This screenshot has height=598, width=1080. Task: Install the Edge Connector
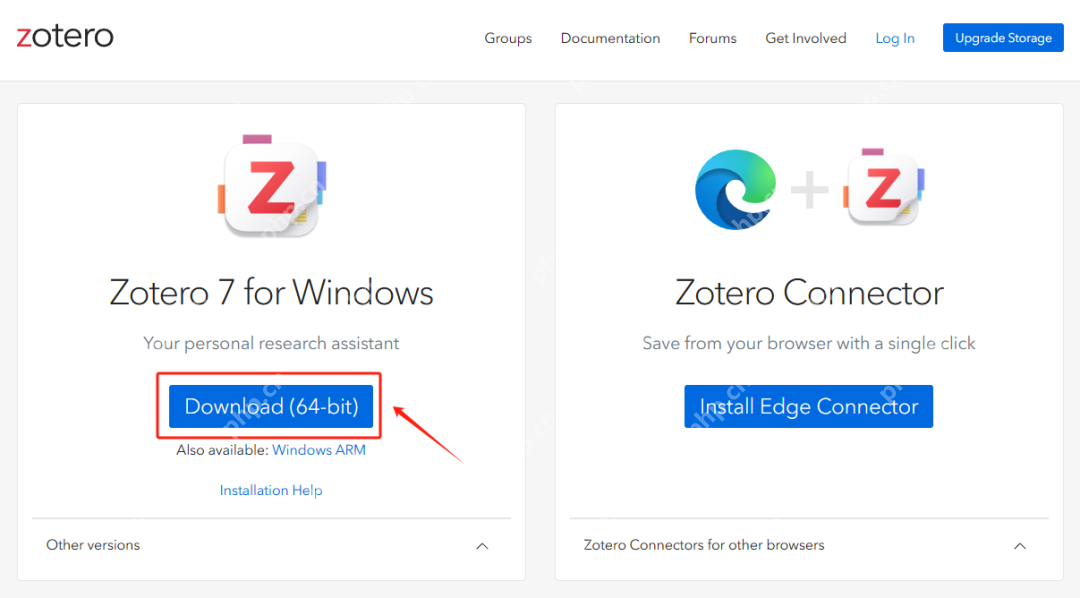tap(808, 406)
